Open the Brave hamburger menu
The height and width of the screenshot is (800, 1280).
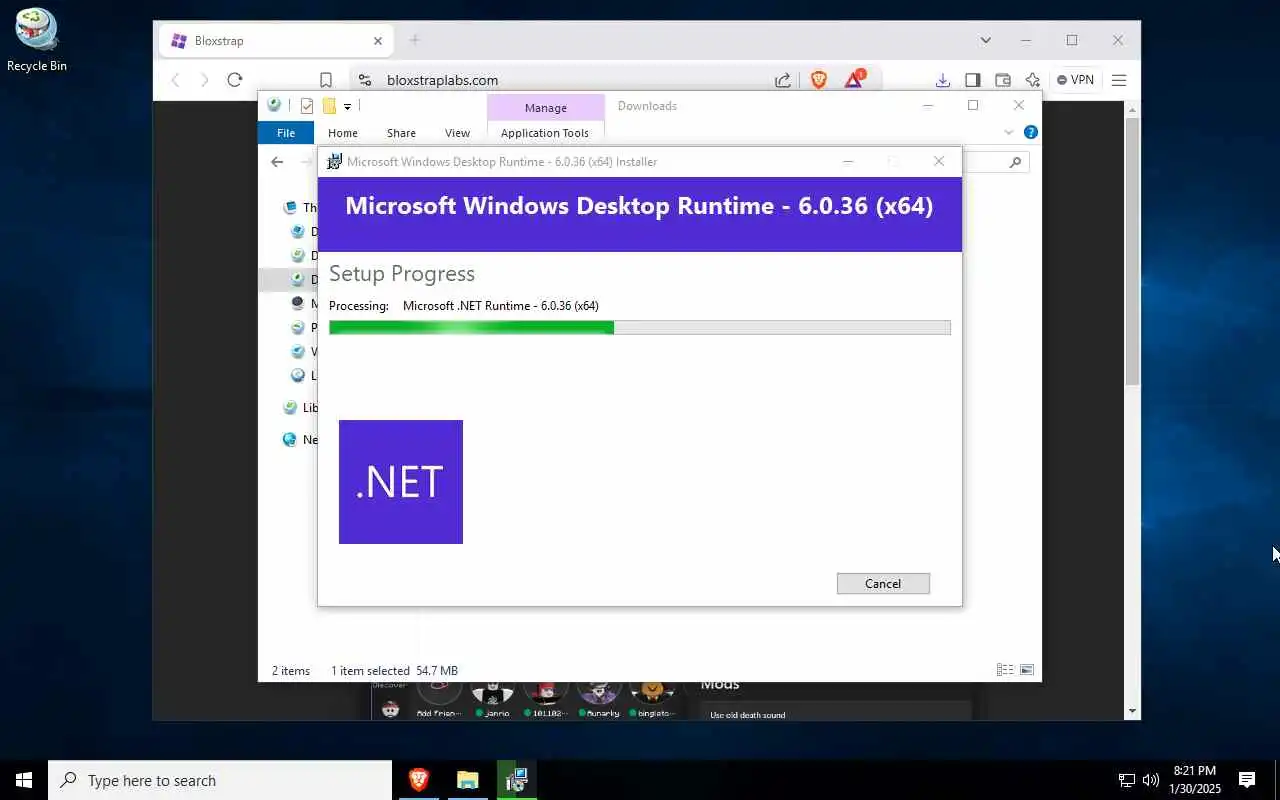pos(1119,80)
